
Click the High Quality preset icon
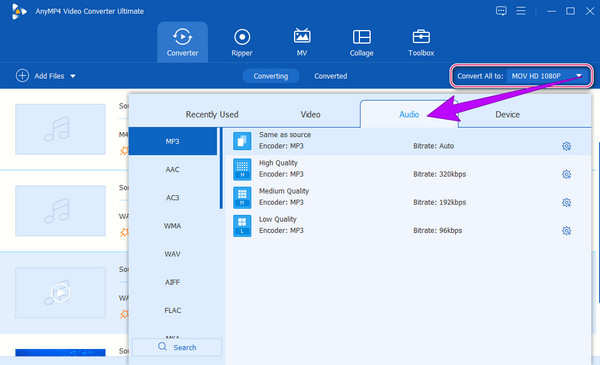242,169
